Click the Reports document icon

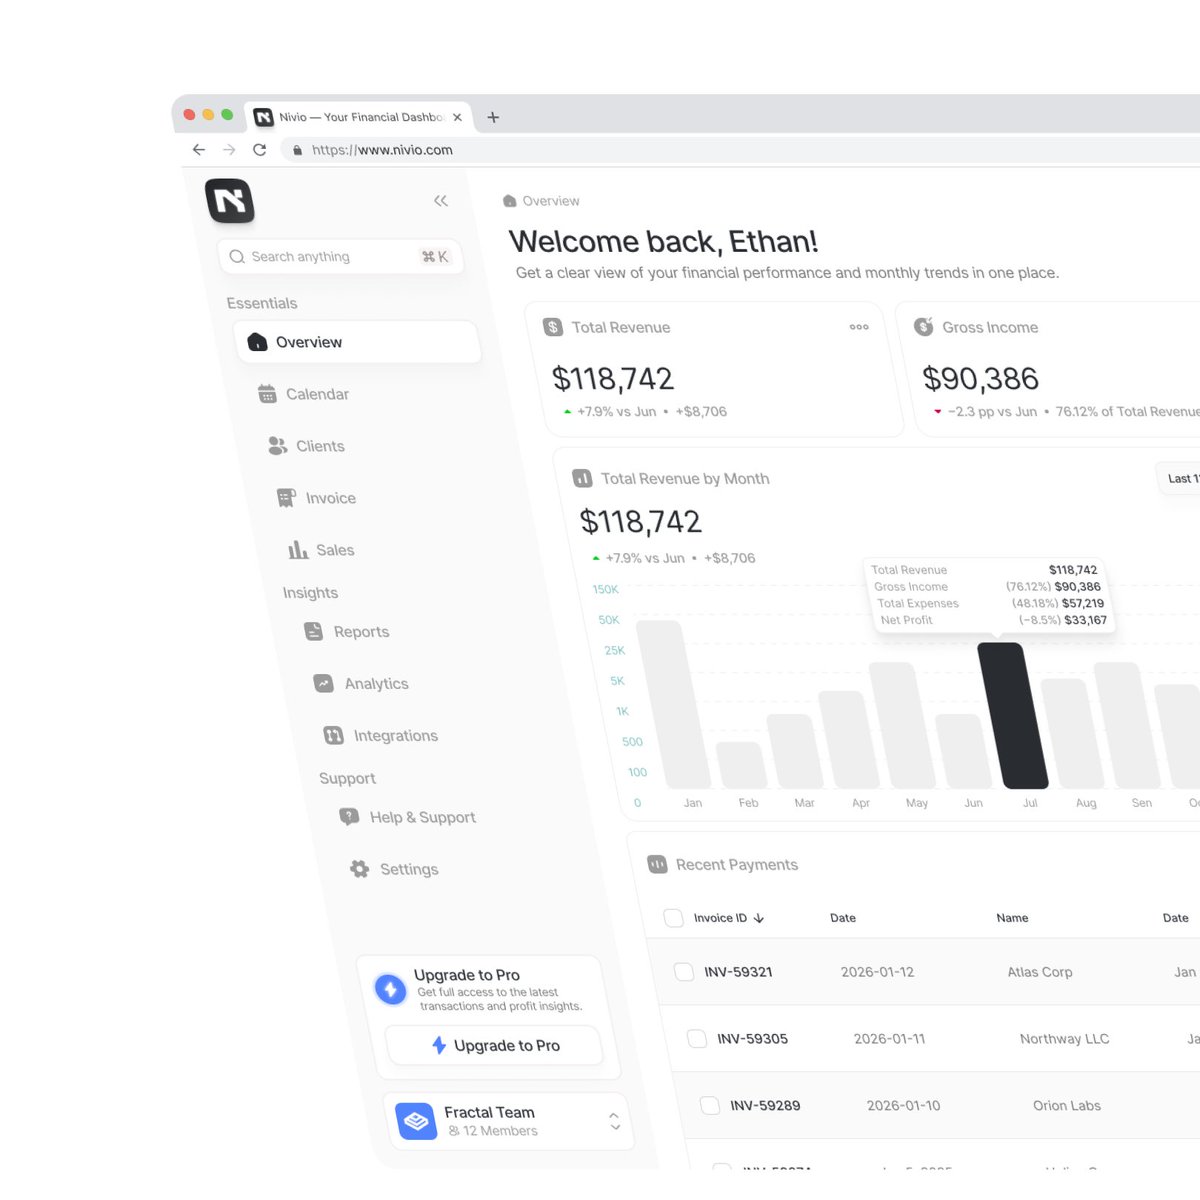(314, 632)
